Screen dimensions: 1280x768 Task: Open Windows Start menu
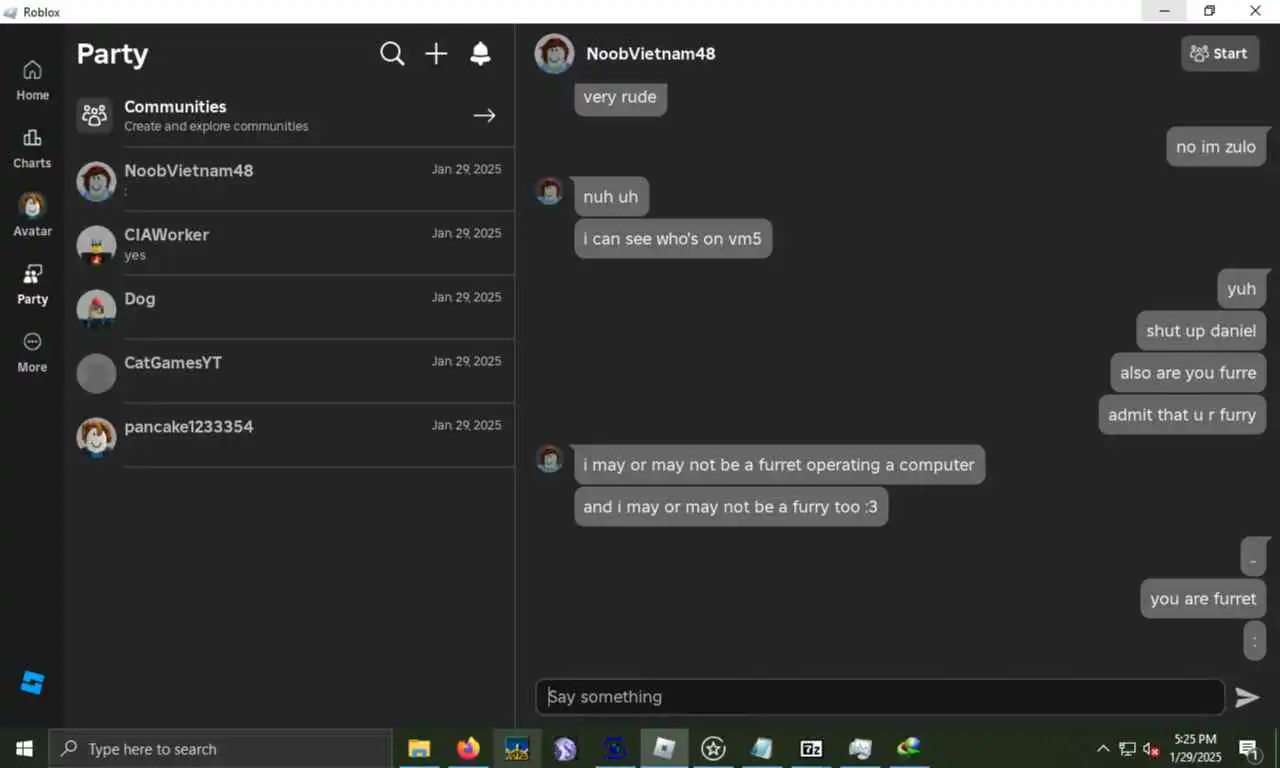24,749
